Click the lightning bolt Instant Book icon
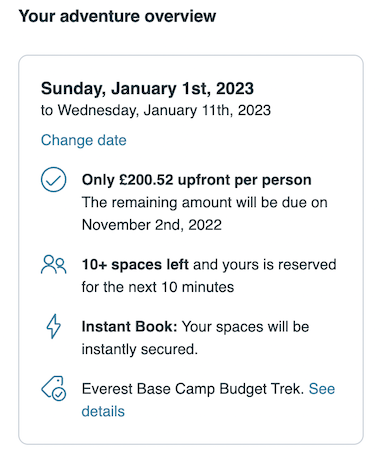 tap(53, 326)
